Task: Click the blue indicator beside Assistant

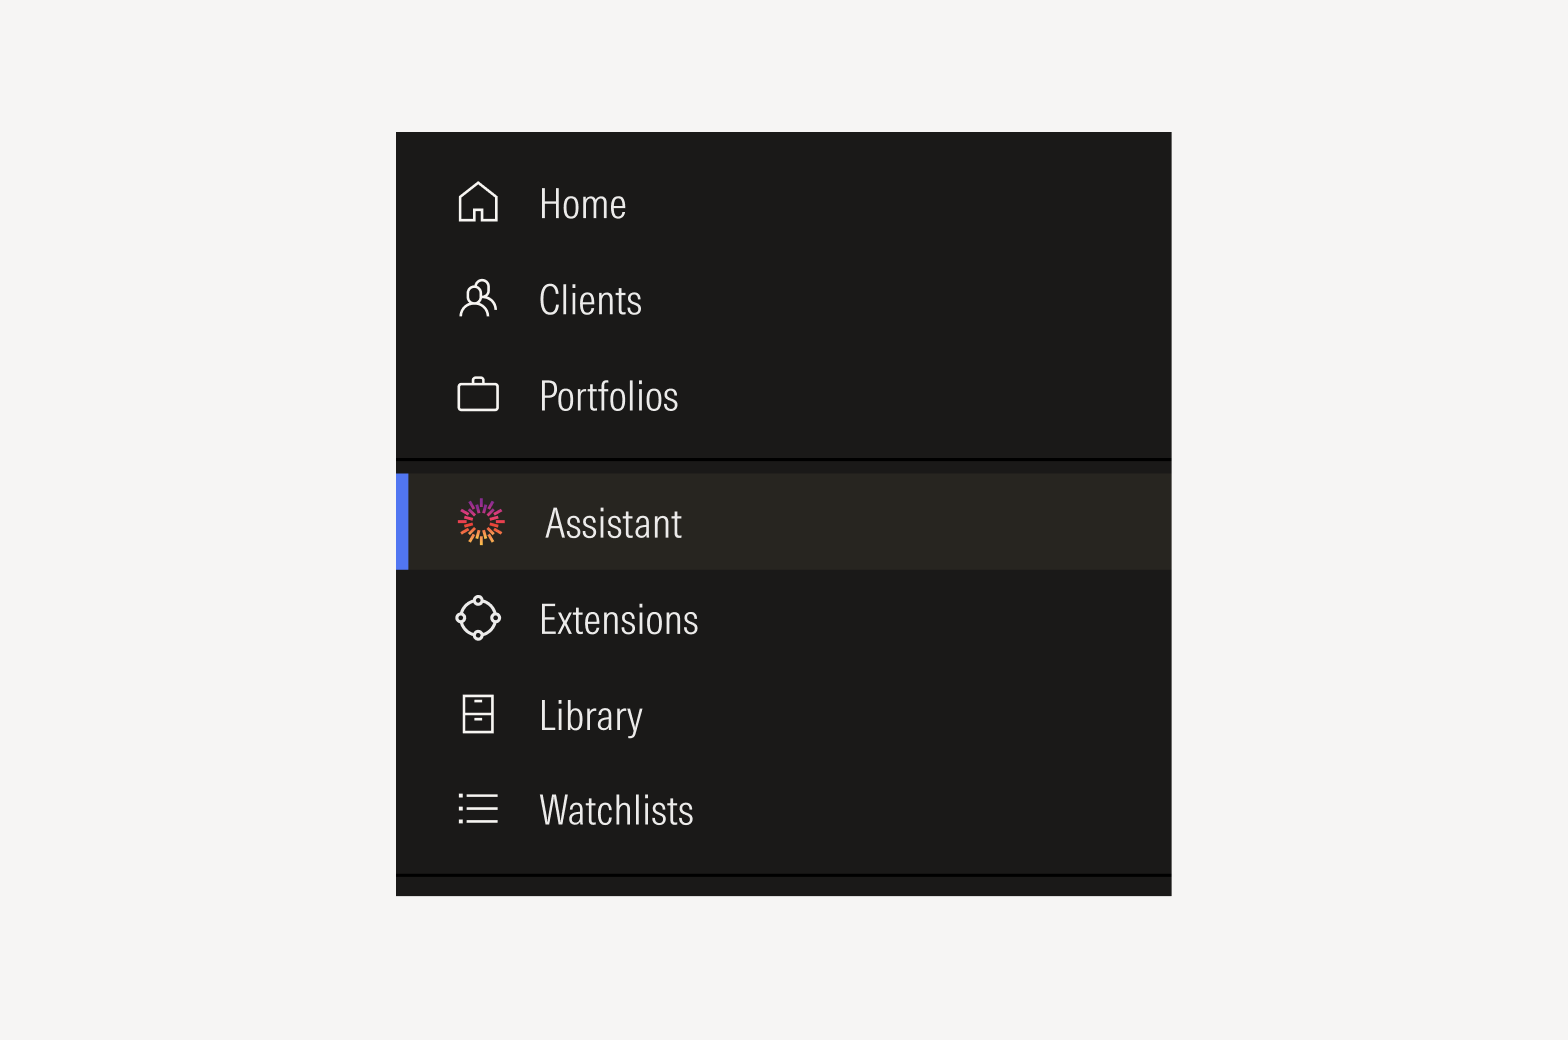Action: coord(404,521)
